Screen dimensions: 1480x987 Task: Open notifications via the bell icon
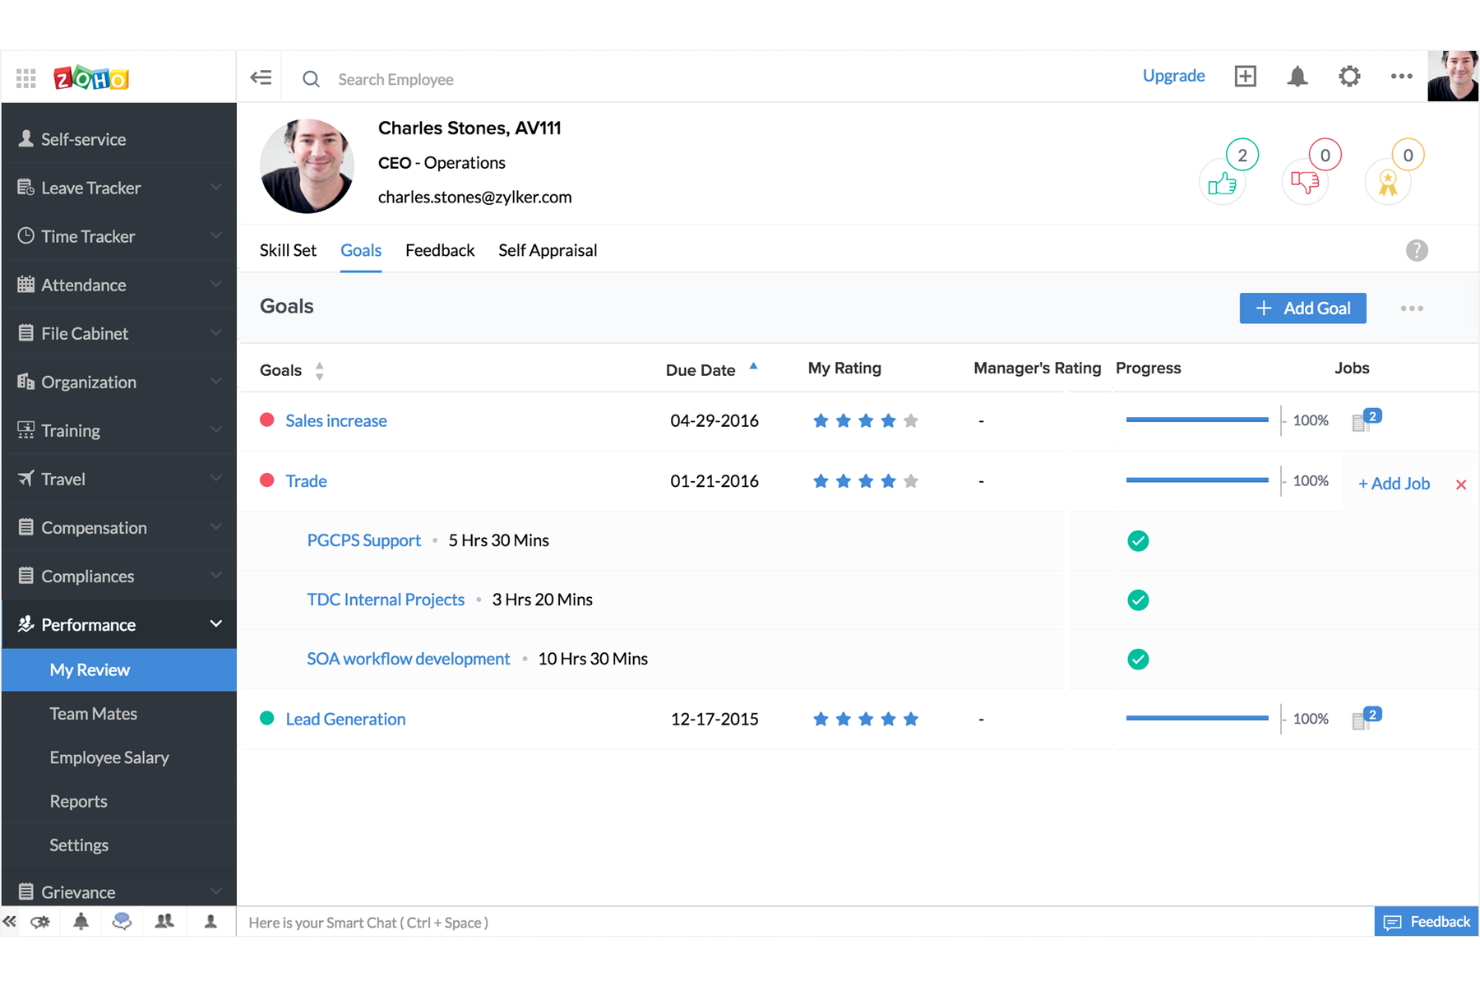[1297, 75]
